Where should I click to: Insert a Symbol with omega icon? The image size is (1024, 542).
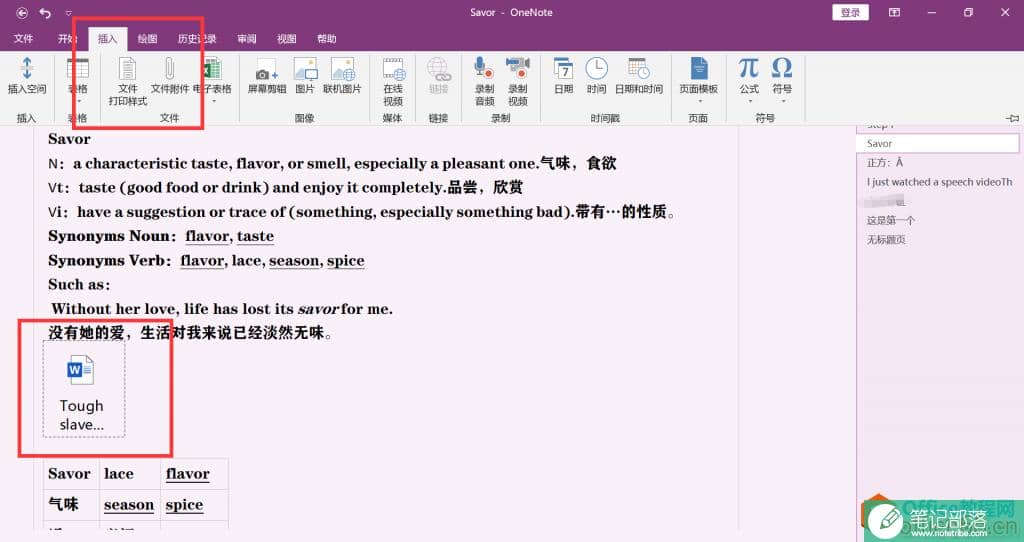782,68
